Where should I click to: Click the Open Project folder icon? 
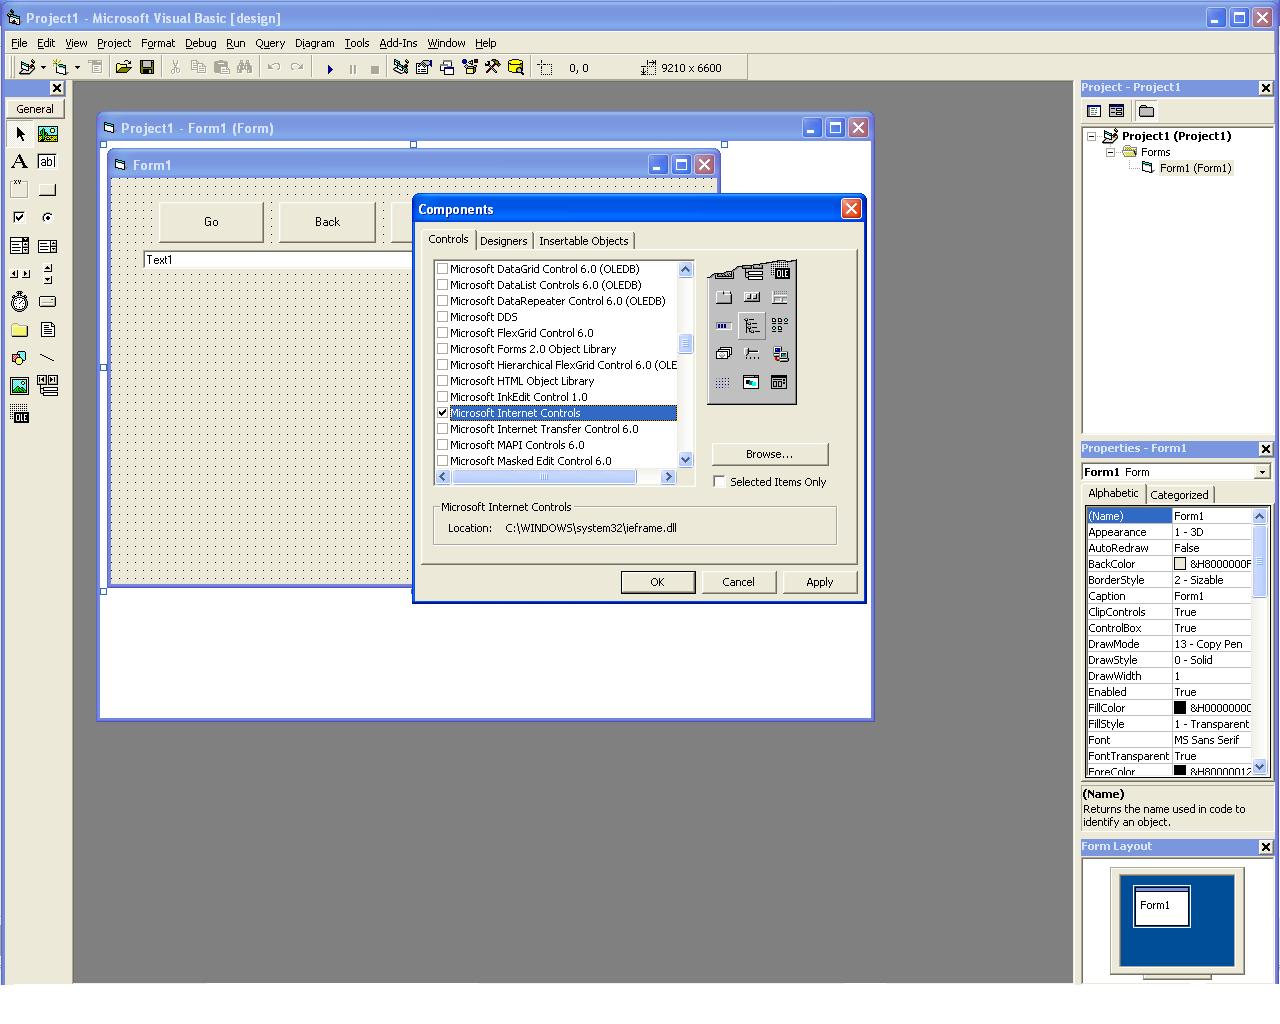(x=123, y=68)
